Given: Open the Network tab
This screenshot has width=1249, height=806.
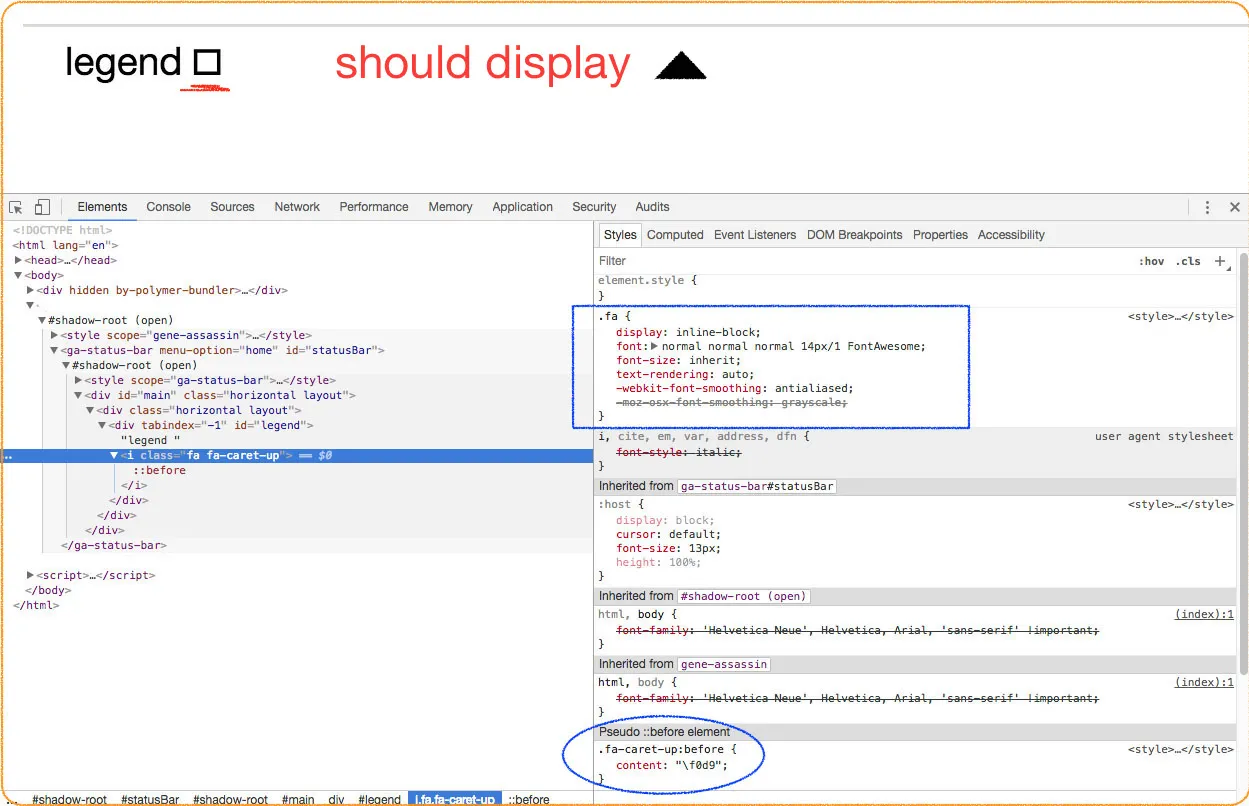Looking at the screenshot, I should tap(297, 207).
